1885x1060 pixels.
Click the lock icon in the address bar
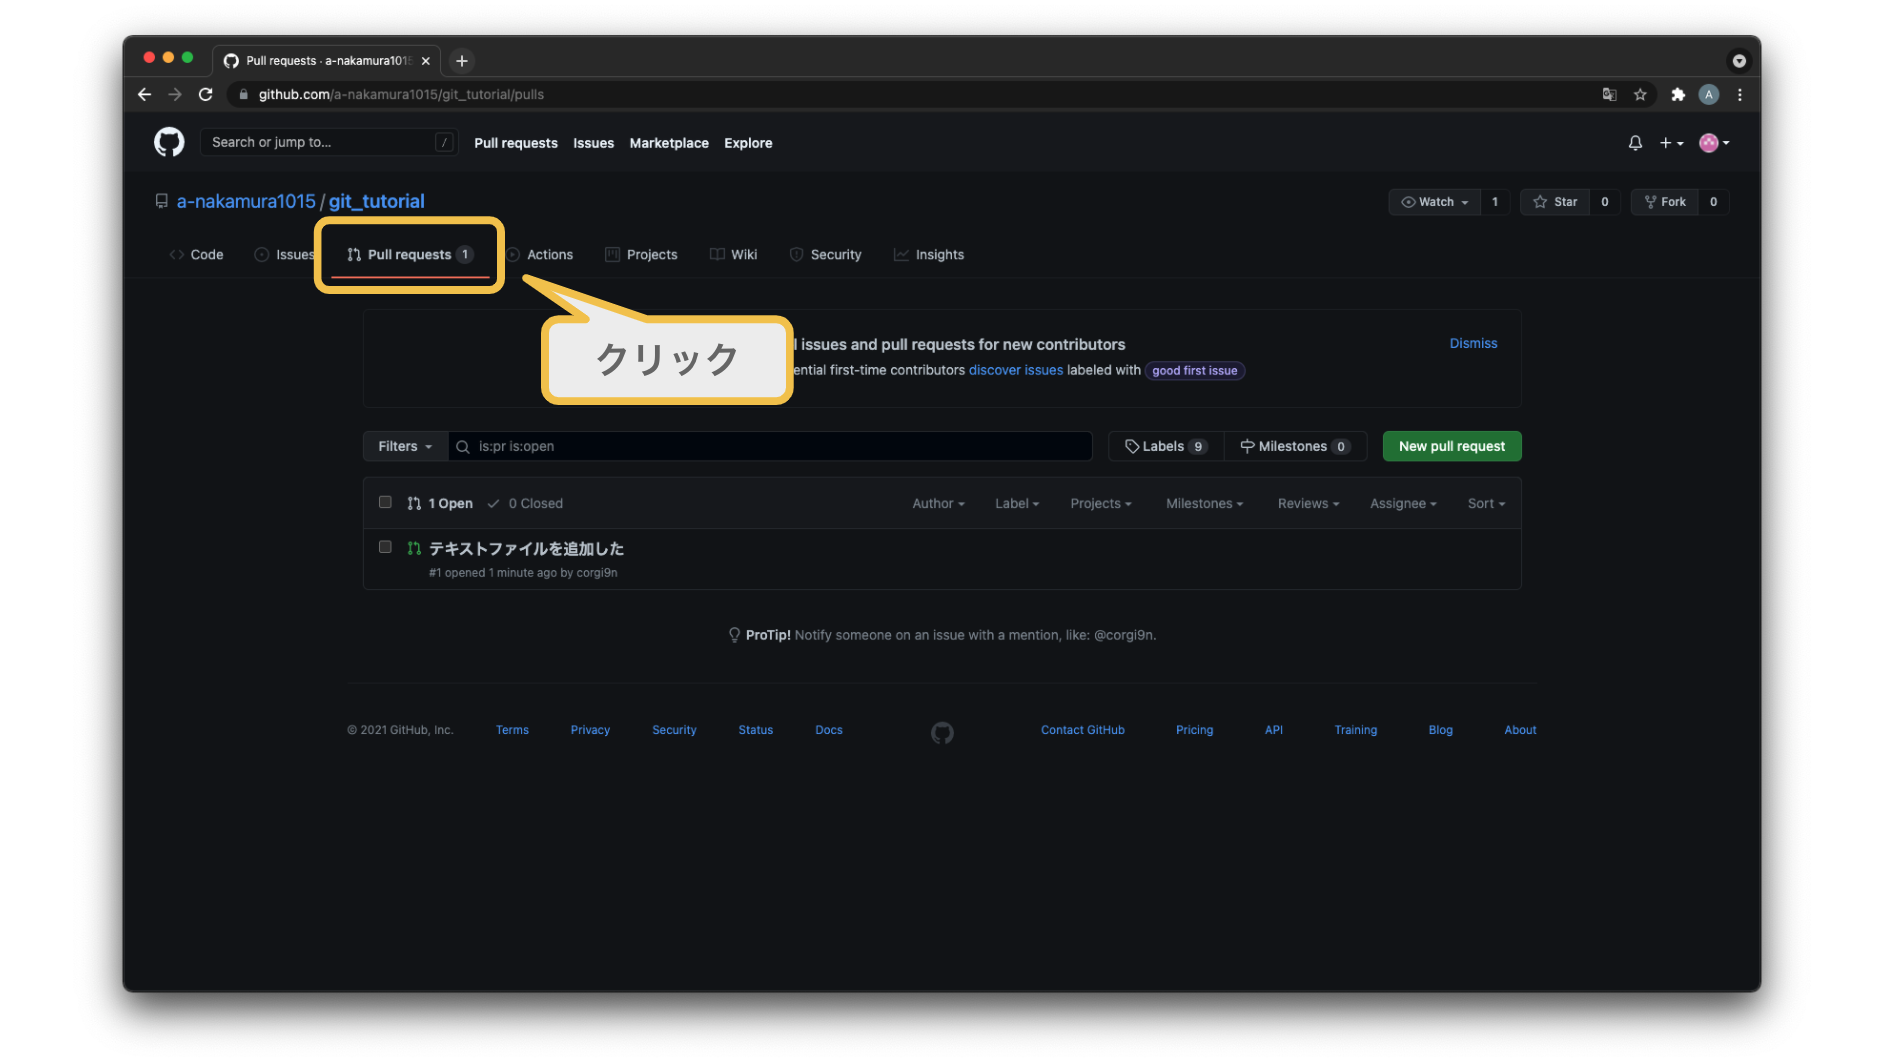tap(243, 94)
